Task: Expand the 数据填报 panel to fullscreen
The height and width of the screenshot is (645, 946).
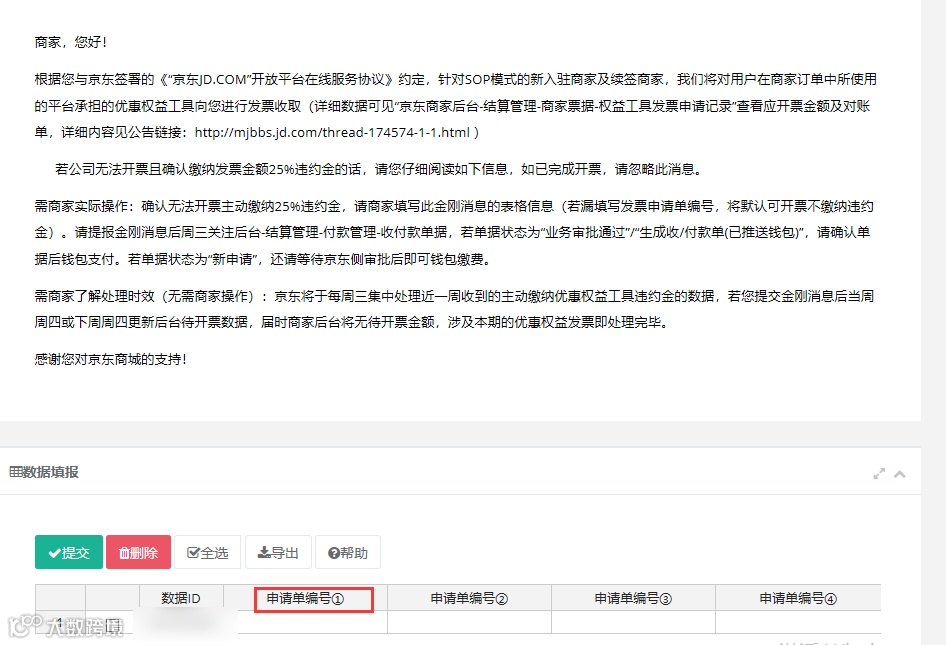Action: coord(879,474)
